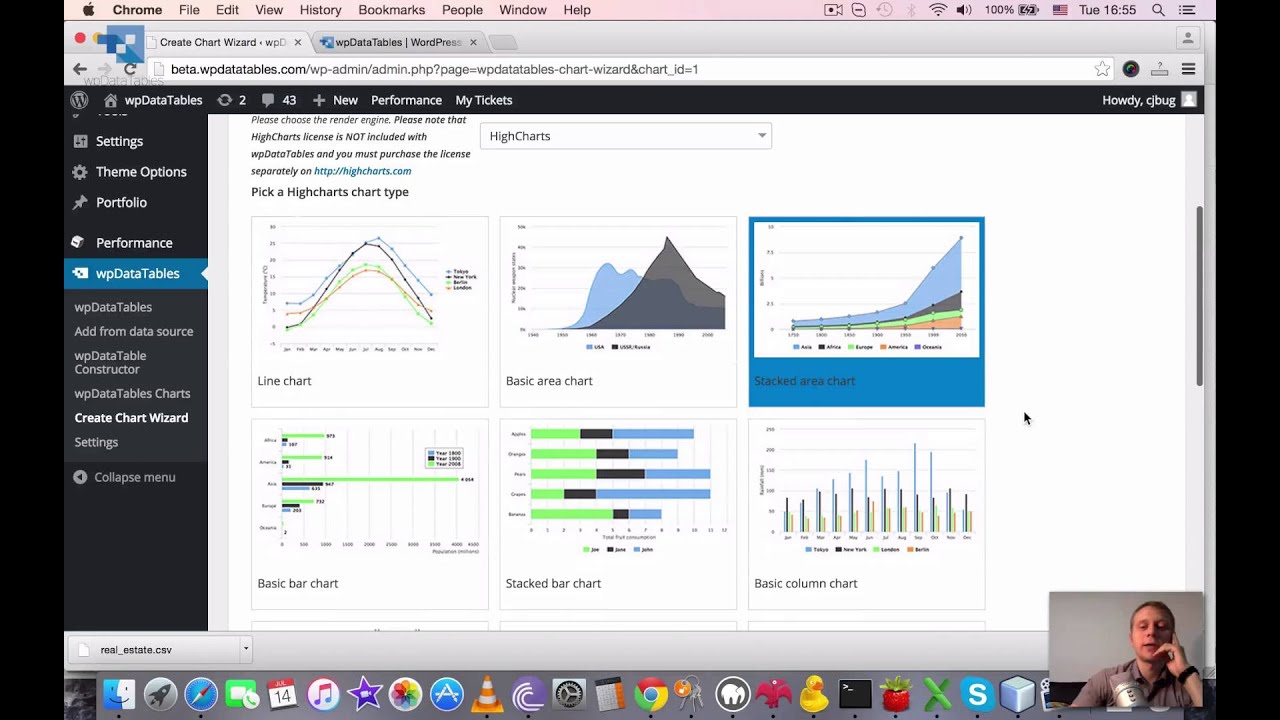Viewport: 1280px width, 720px height.
Task: Open real_estate.csv download options arrow
Action: click(245, 649)
